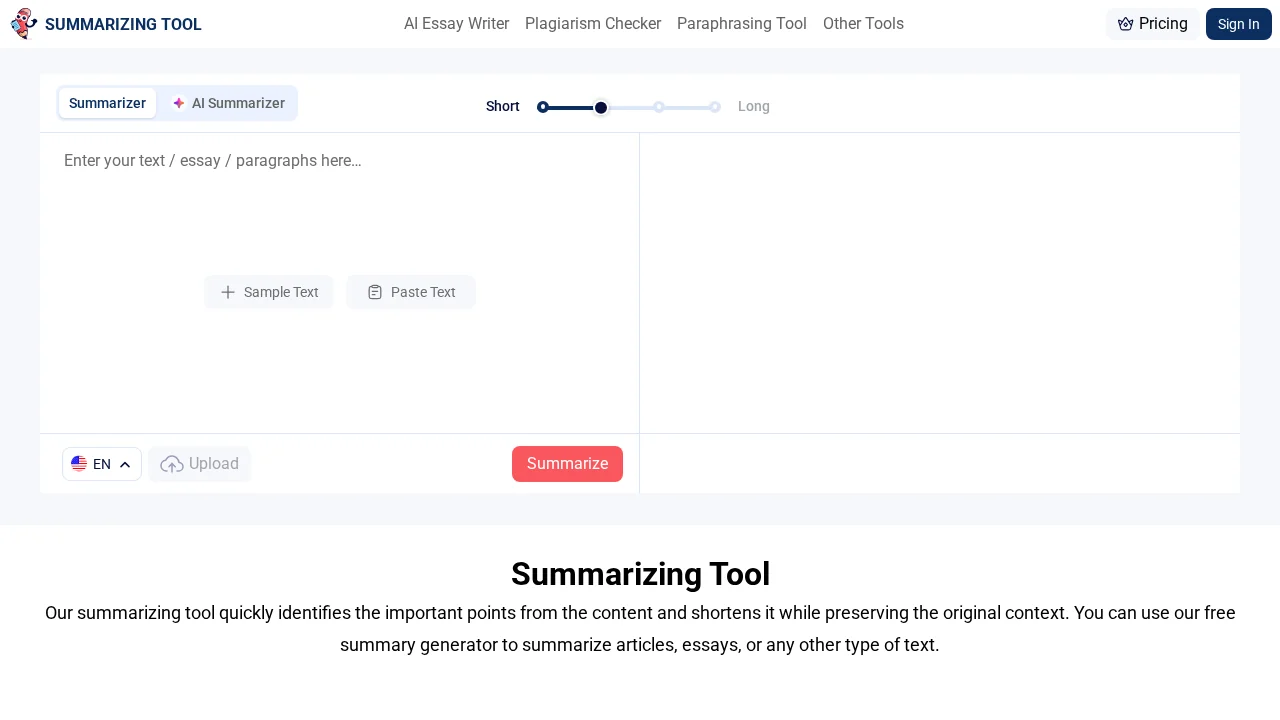The image size is (1280, 720).
Task: Click the crown icon on the Pricing button
Action: click(x=1126, y=23)
